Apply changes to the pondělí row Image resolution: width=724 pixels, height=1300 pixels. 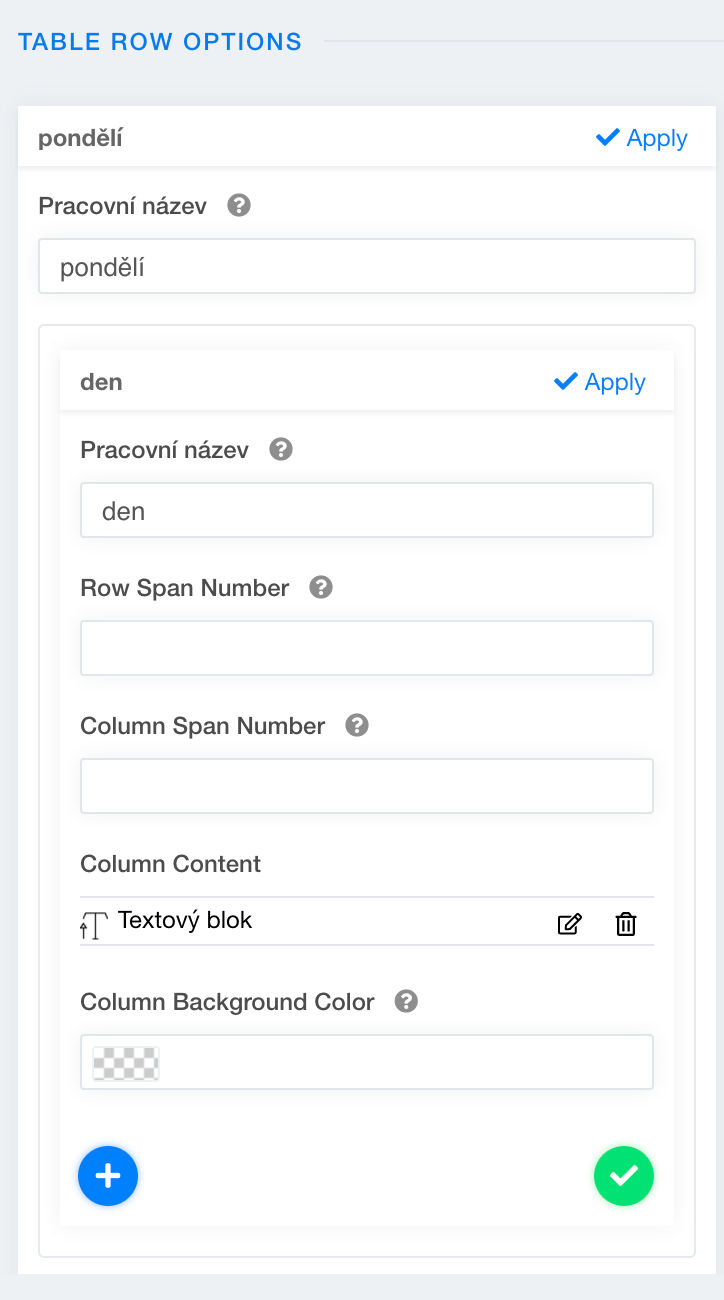(642, 138)
